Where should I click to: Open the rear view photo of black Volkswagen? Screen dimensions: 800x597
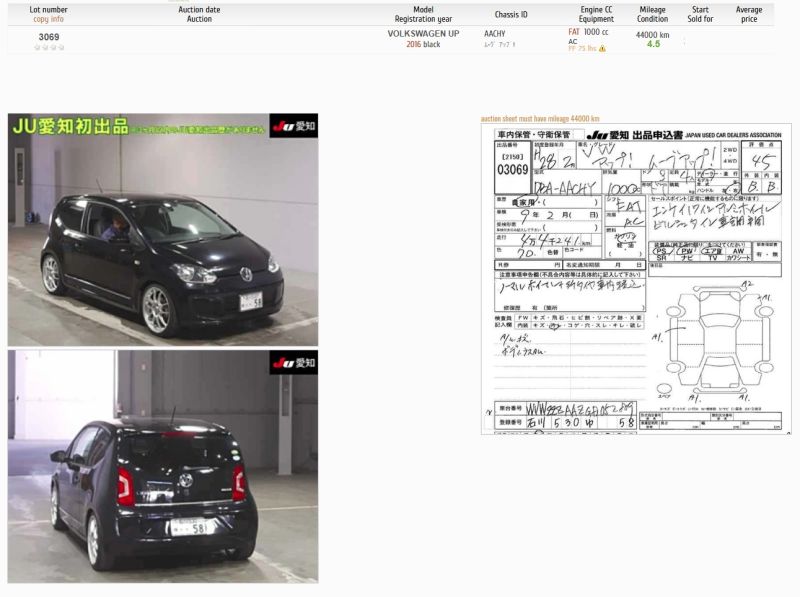(x=163, y=466)
